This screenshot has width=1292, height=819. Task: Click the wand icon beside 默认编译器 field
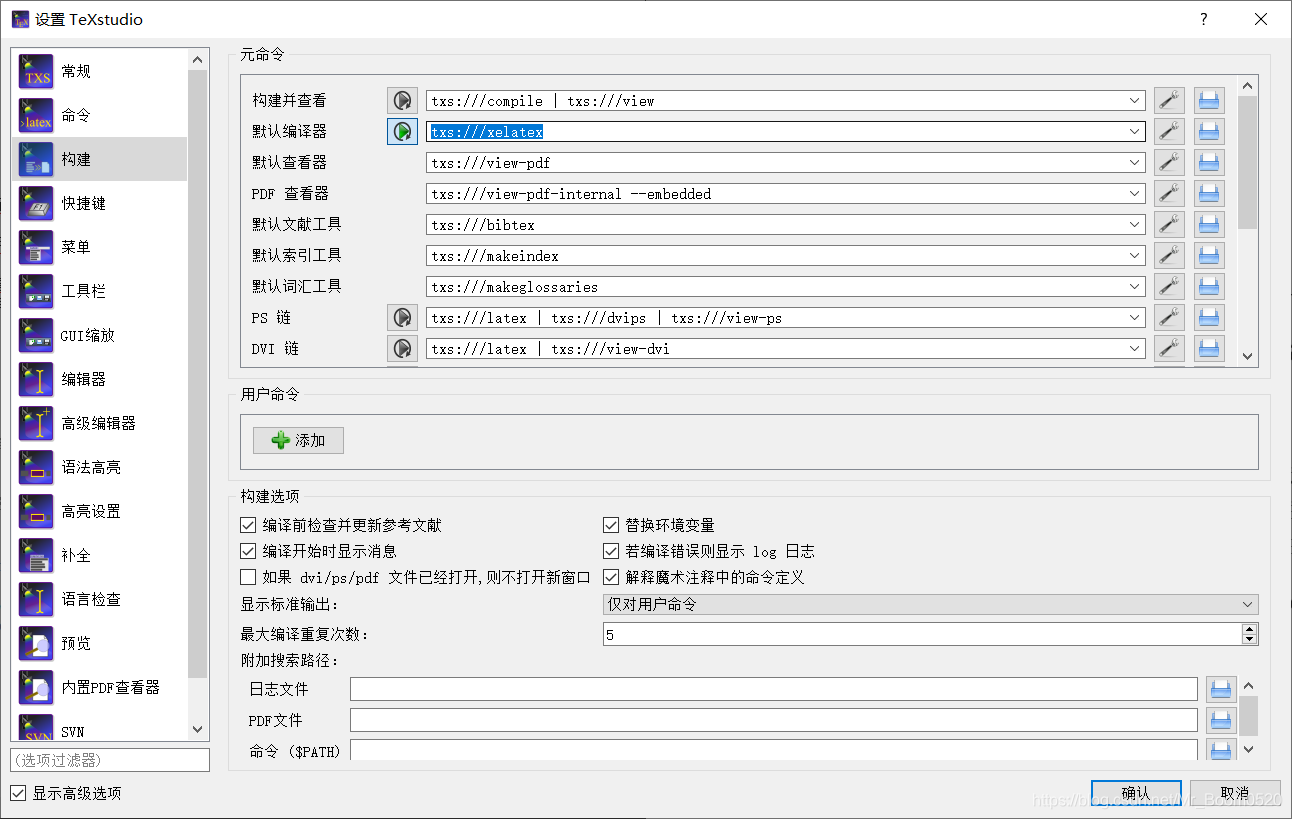pos(1169,131)
